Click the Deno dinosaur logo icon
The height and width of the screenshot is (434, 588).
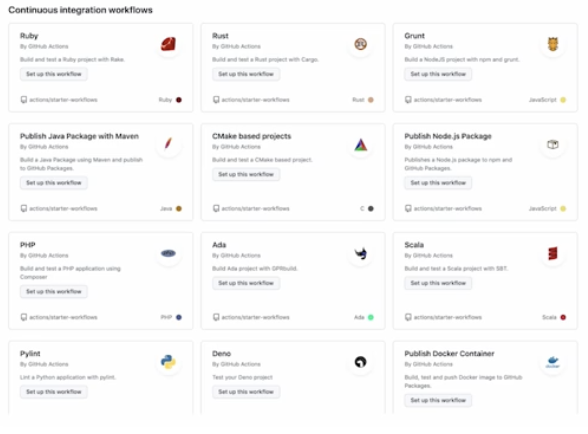click(x=360, y=362)
